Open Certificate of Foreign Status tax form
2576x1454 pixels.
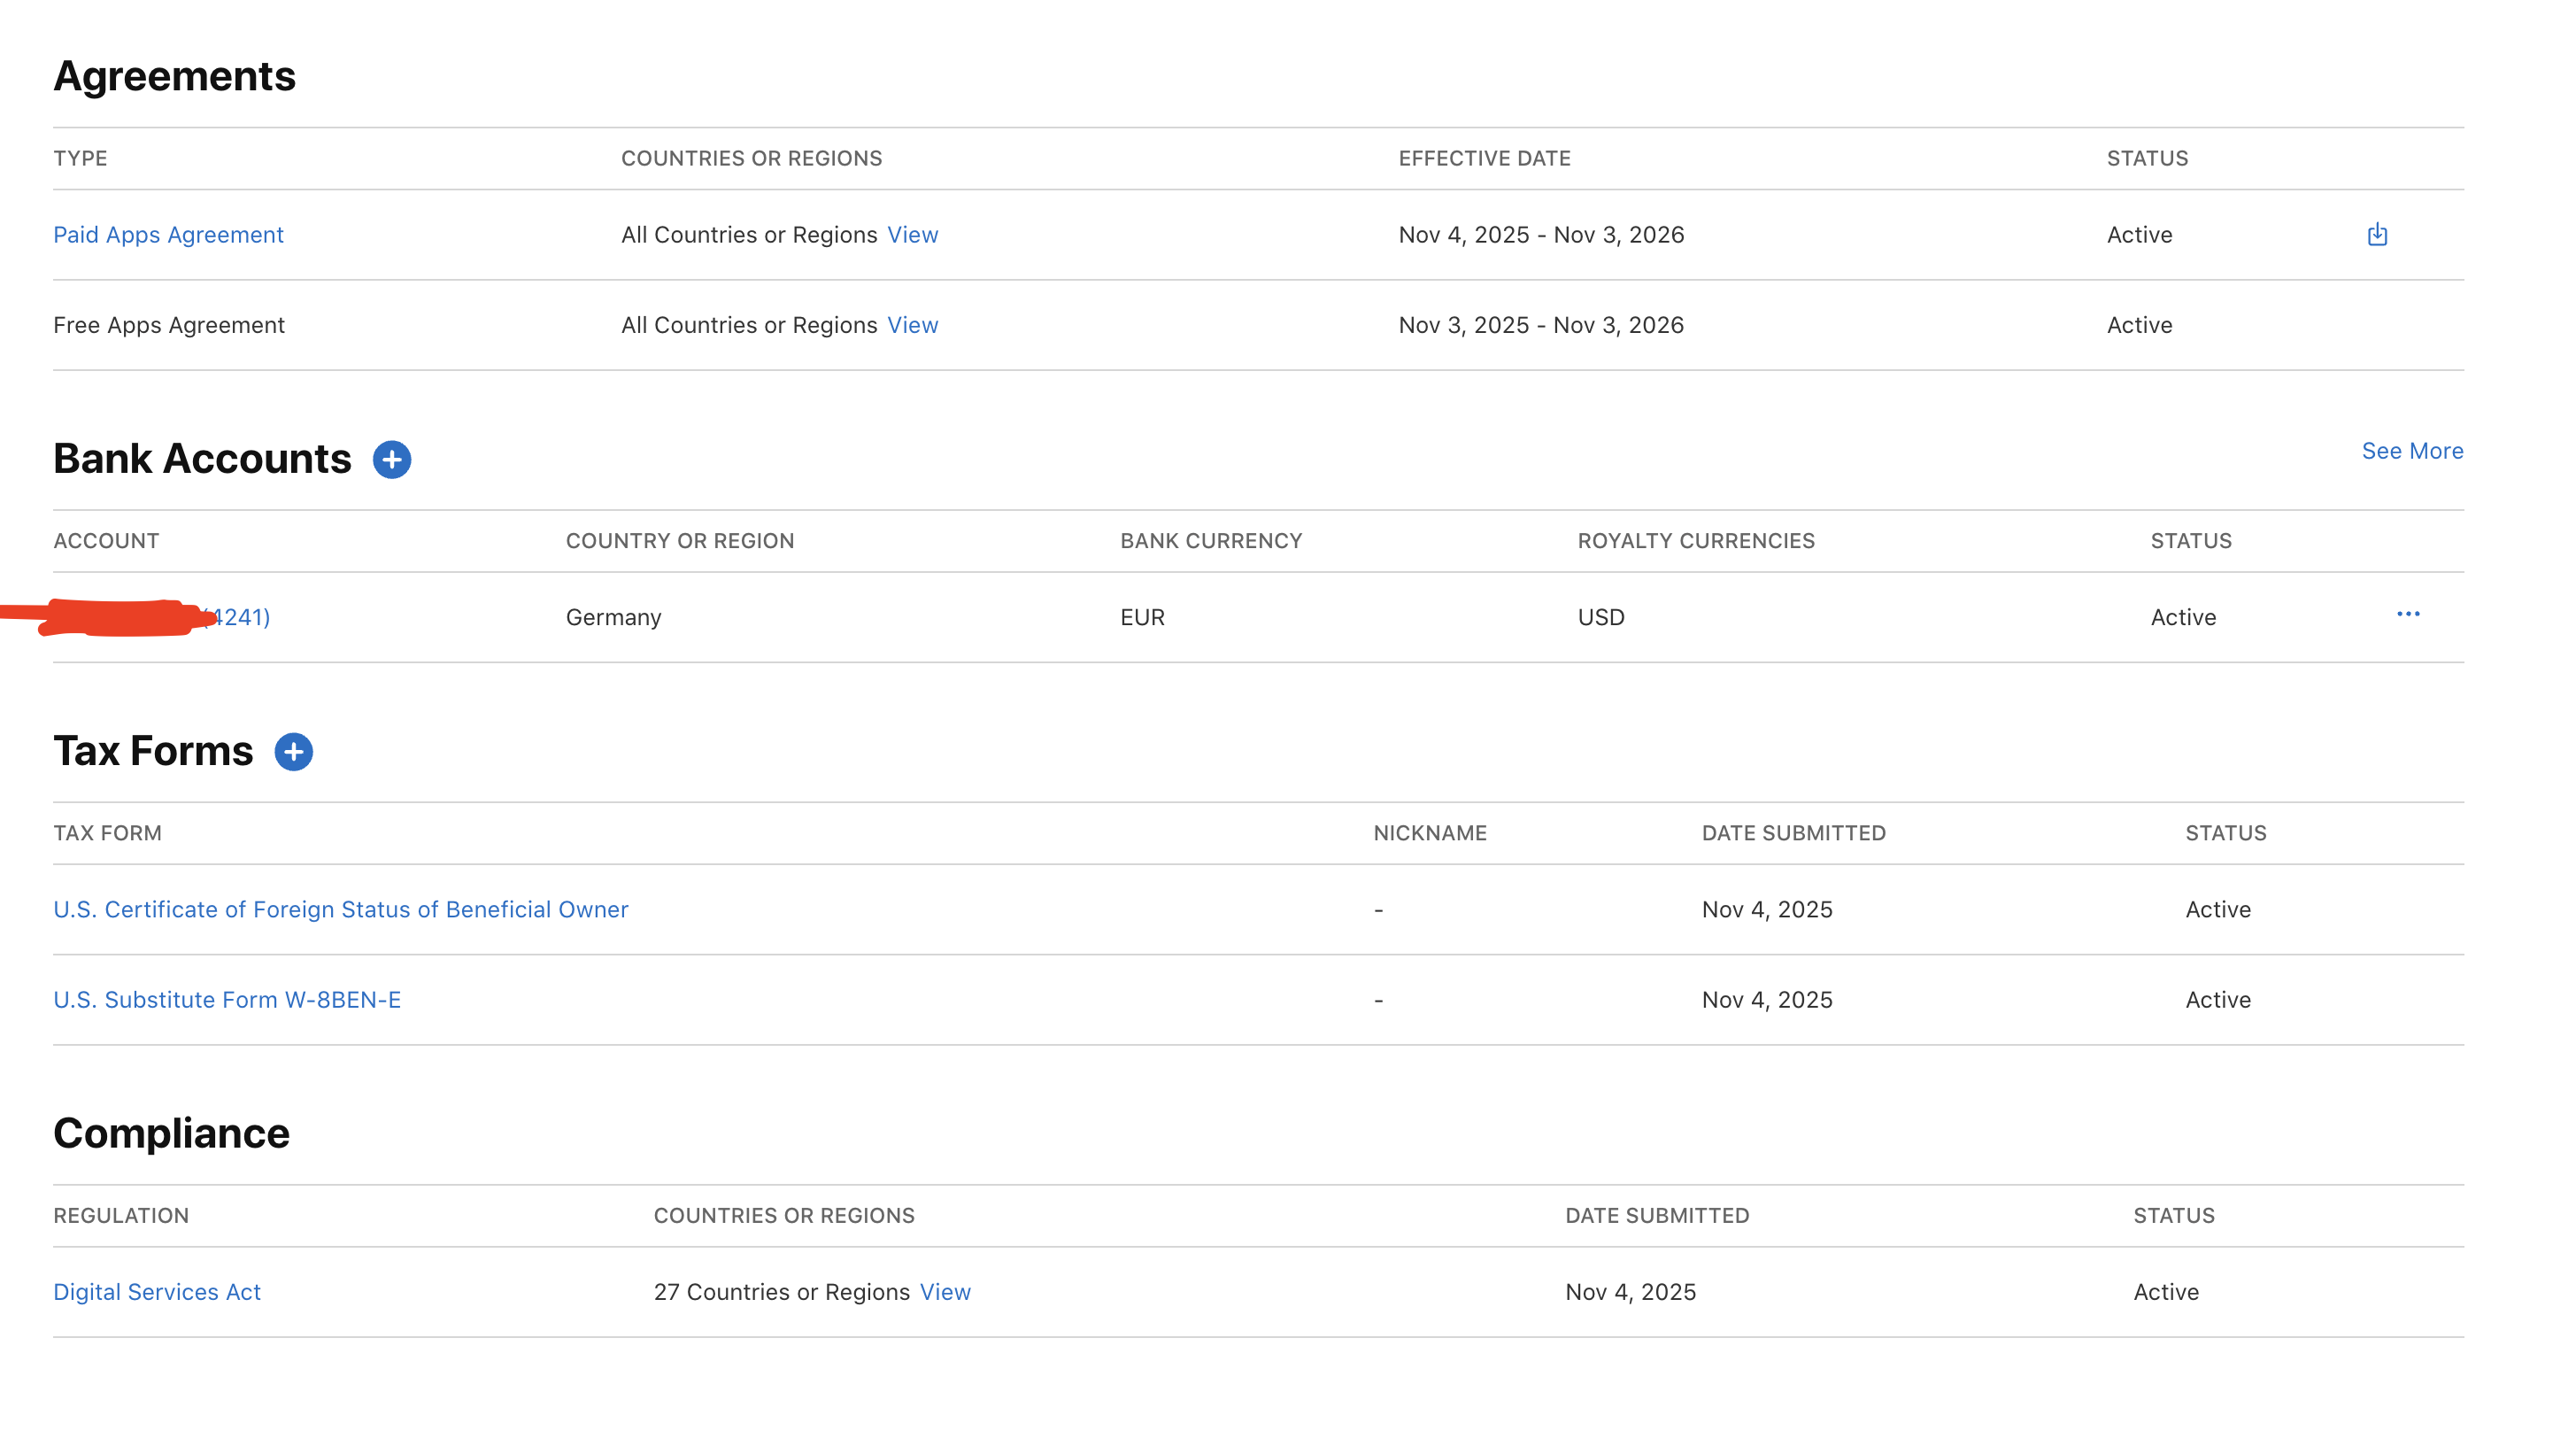[x=340, y=909]
